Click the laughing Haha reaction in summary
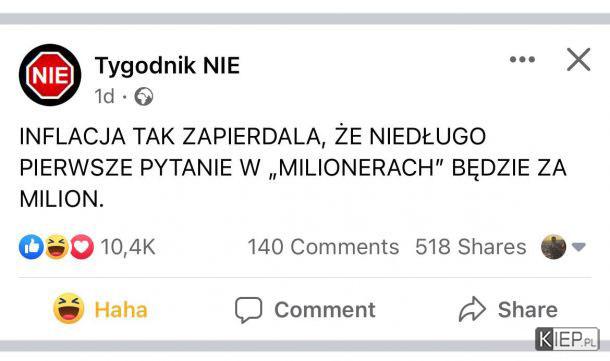This screenshot has height=361, width=610. 57,247
